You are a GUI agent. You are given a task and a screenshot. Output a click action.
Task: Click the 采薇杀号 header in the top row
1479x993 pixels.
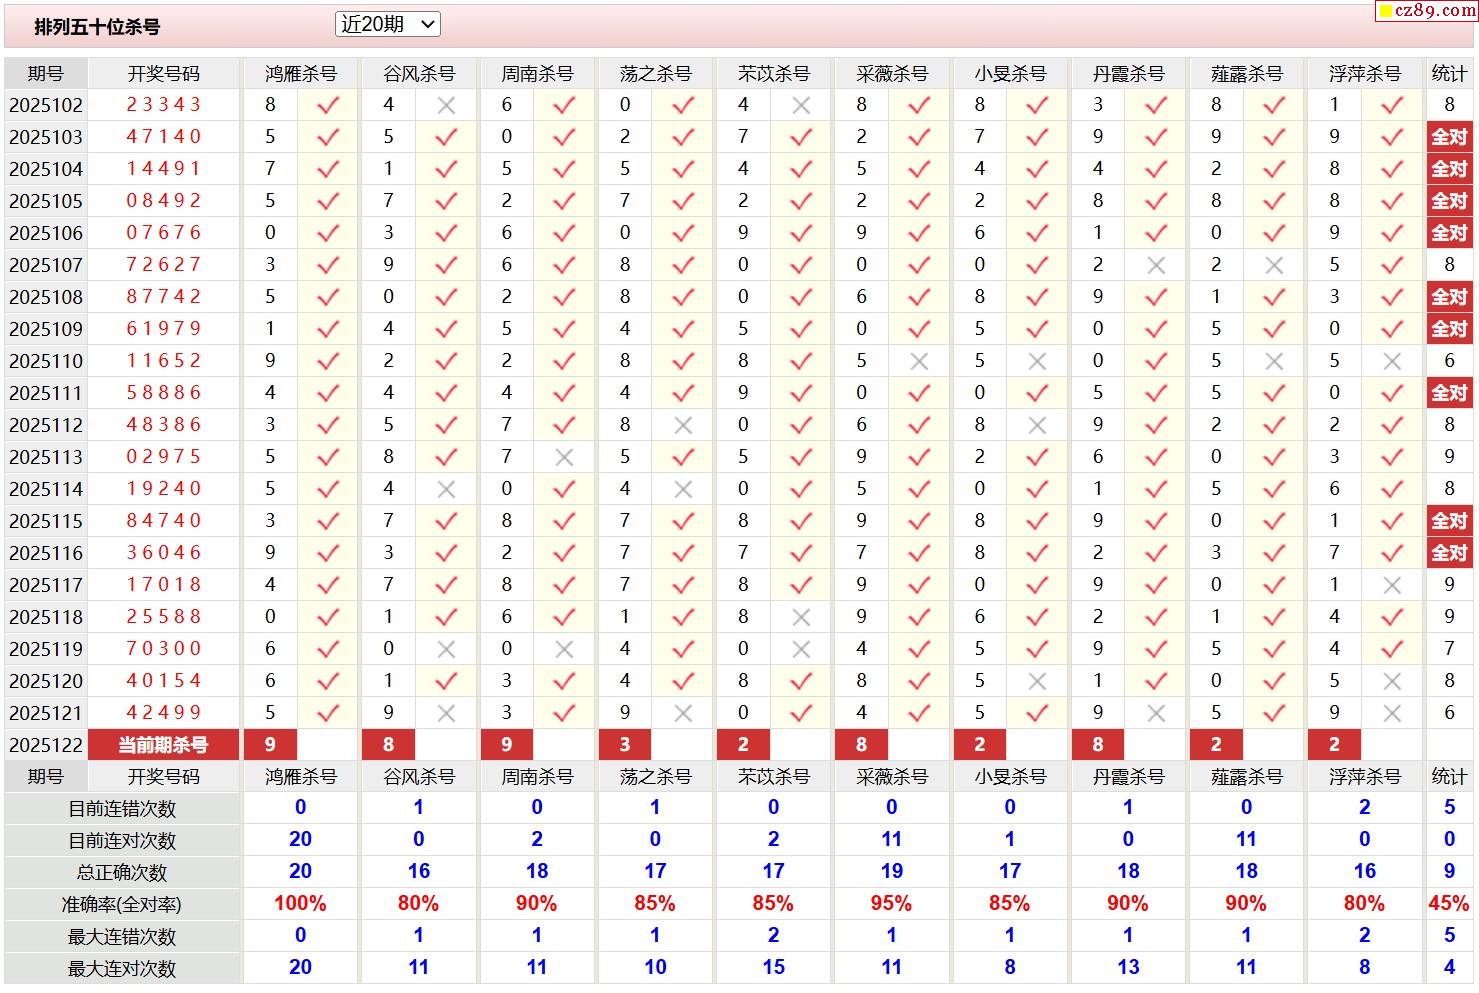coord(892,74)
